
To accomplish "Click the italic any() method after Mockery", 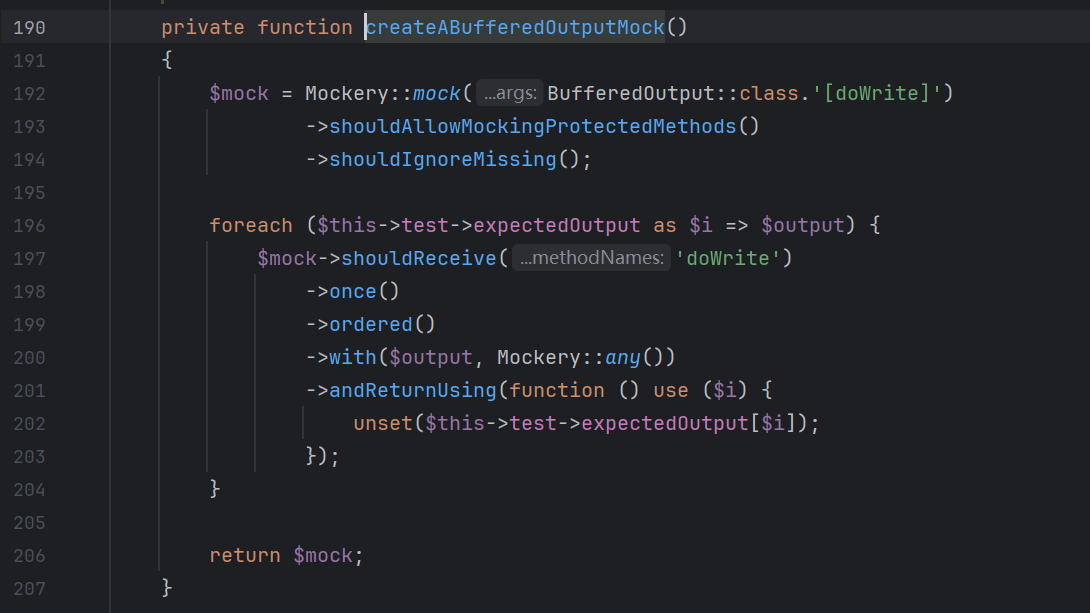I will pyautogui.click(x=622, y=357).
